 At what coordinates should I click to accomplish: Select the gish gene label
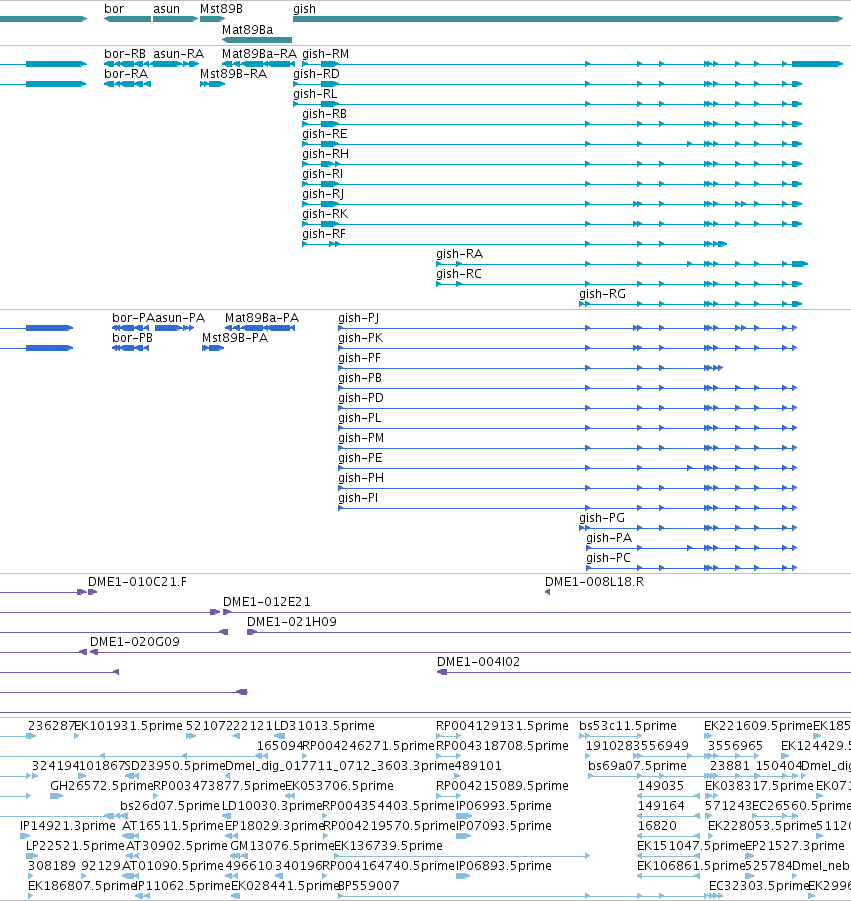pos(304,9)
